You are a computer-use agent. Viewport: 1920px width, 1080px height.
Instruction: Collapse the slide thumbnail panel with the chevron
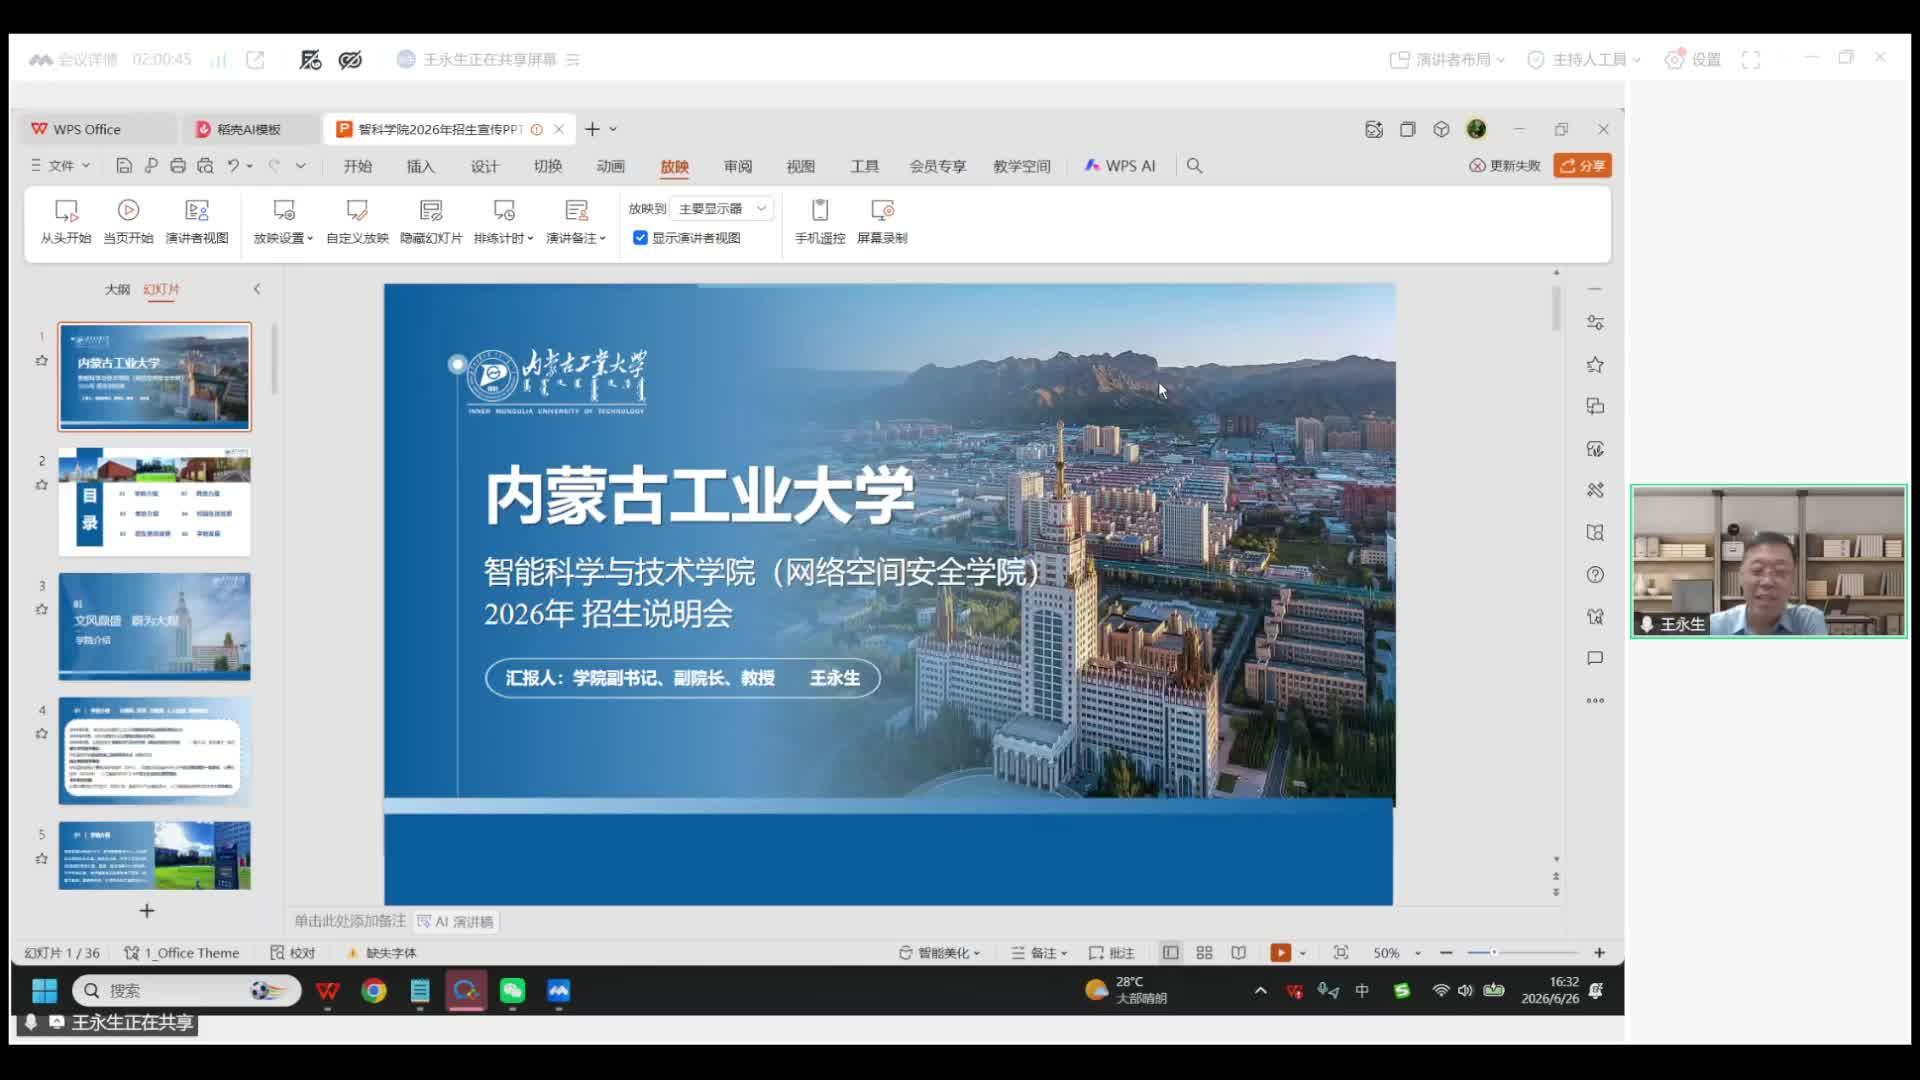click(x=257, y=289)
